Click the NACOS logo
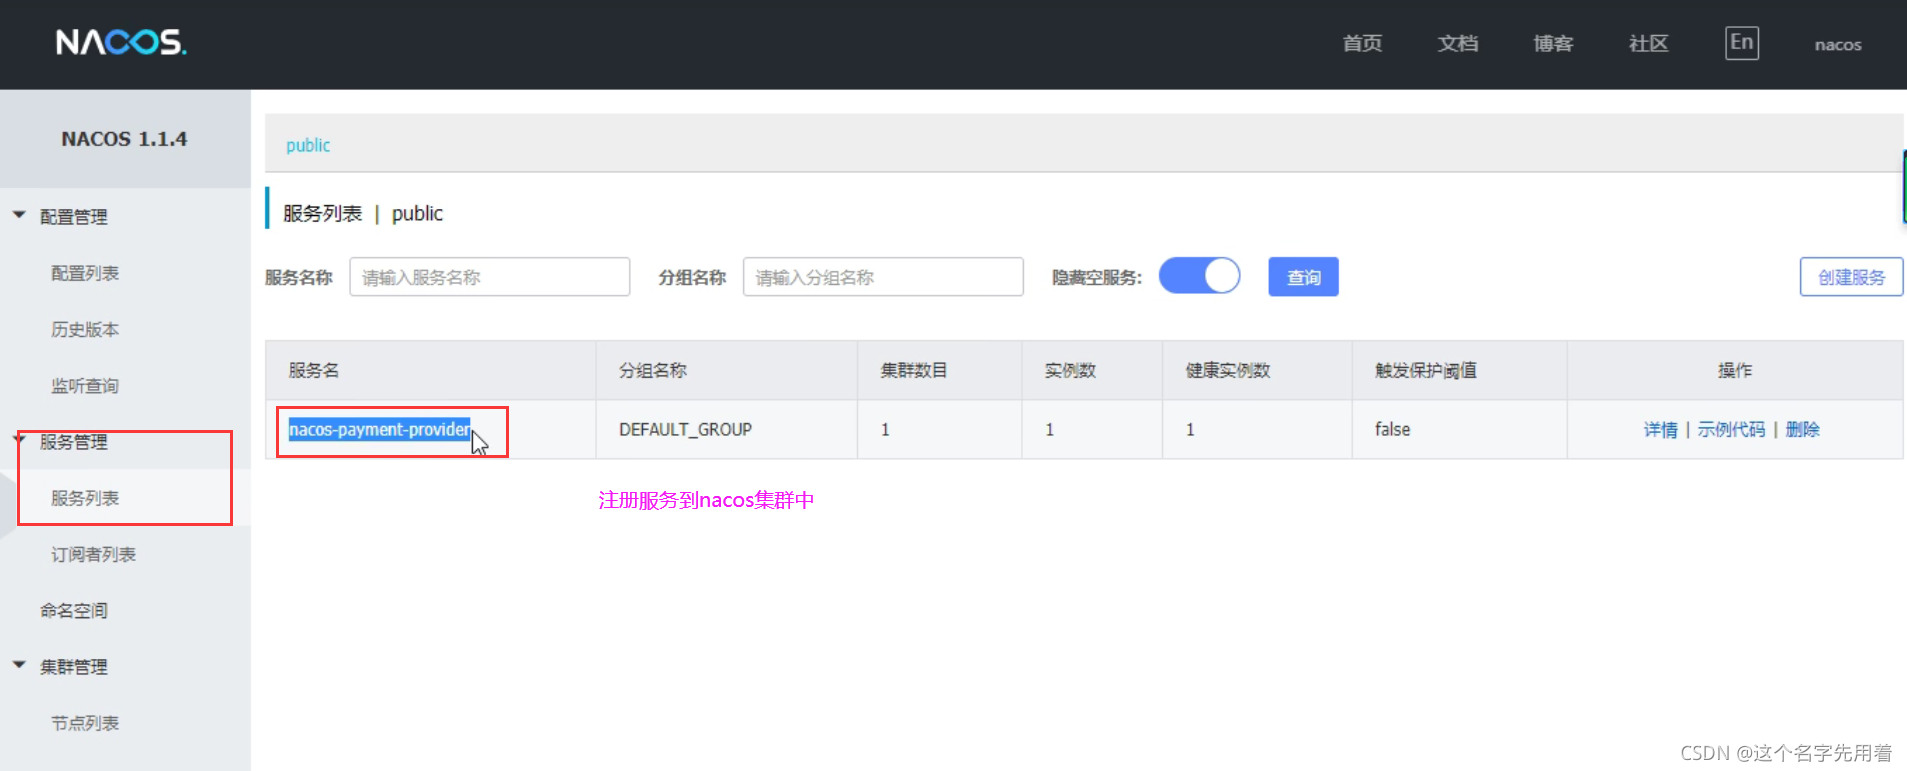Viewport: 1907px width, 771px height. (x=121, y=42)
